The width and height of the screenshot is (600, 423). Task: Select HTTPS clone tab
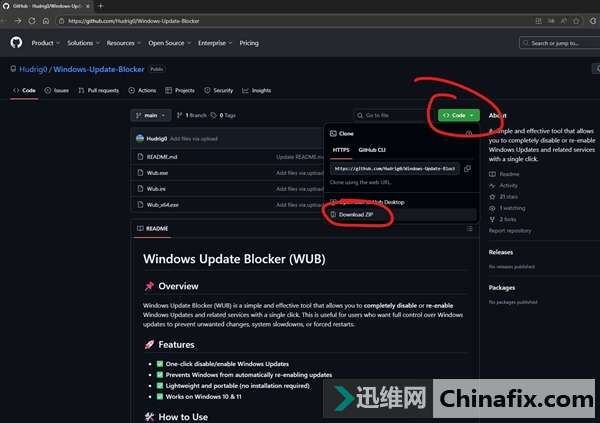tap(341, 150)
